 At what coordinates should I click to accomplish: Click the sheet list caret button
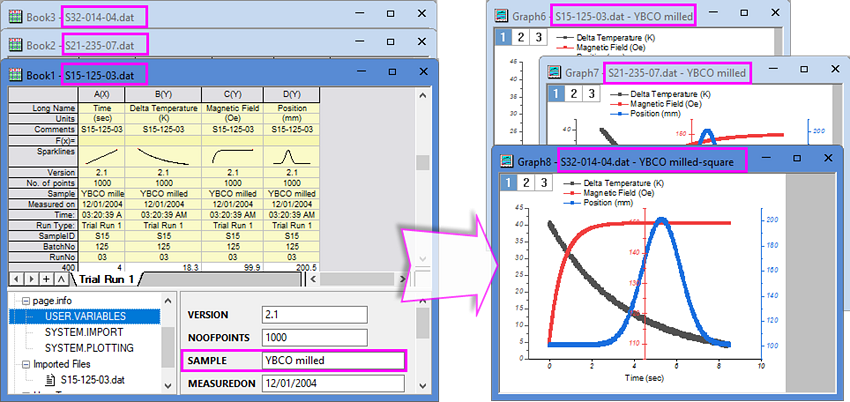[x=62, y=279]
